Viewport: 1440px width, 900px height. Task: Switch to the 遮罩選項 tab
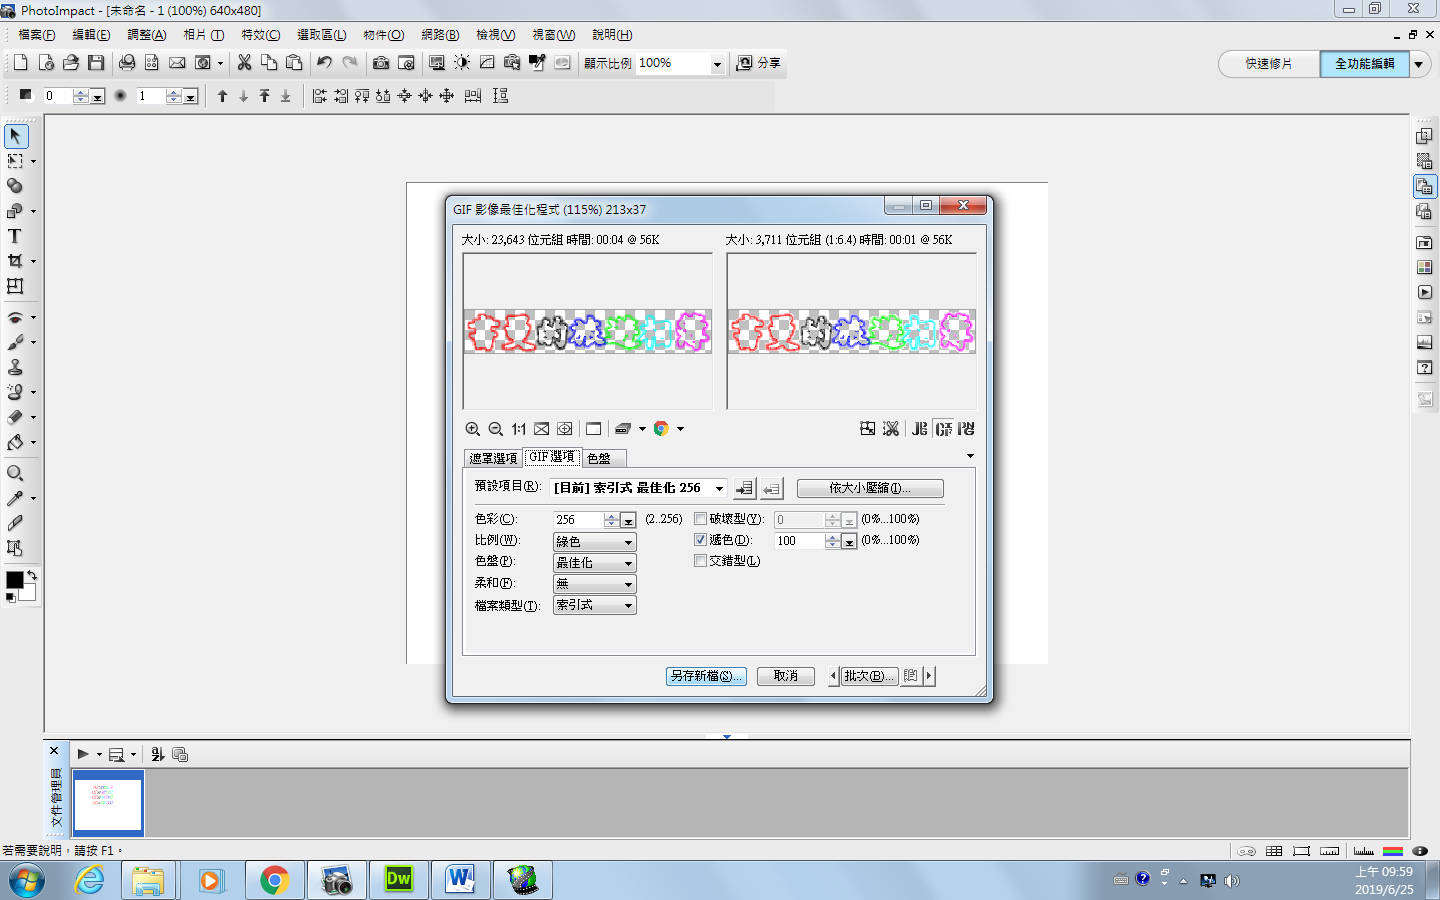tap(493, 458)
